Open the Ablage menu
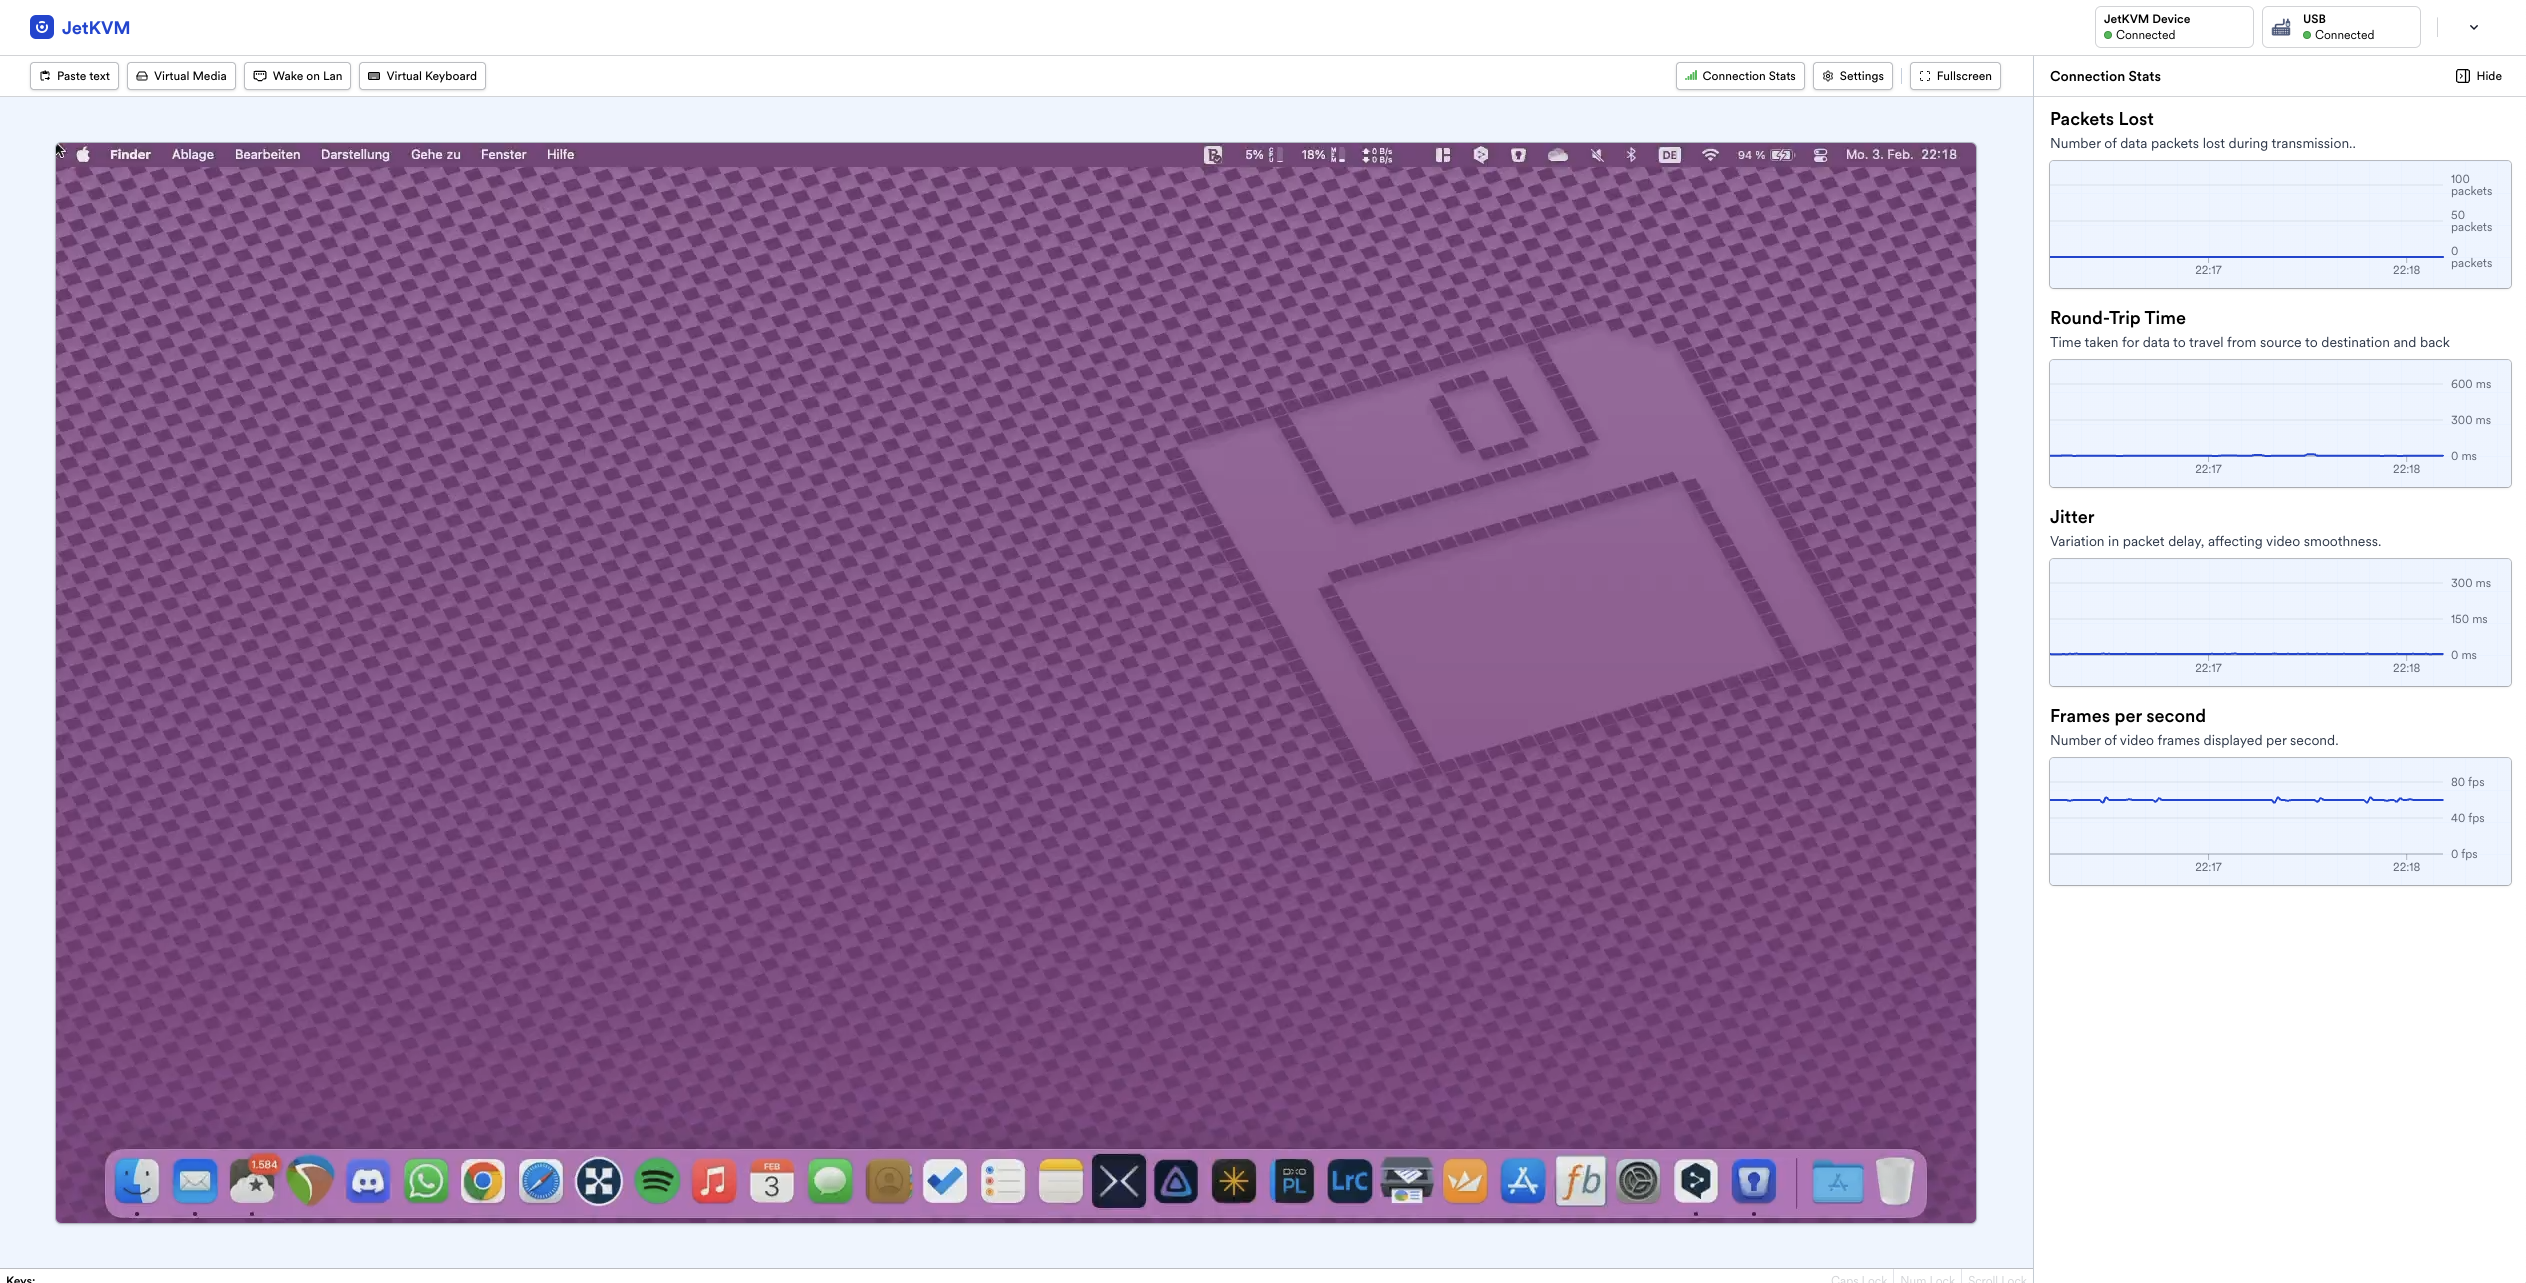Viewport: 2526px width, 1283px height. click(x=192, y=155)
